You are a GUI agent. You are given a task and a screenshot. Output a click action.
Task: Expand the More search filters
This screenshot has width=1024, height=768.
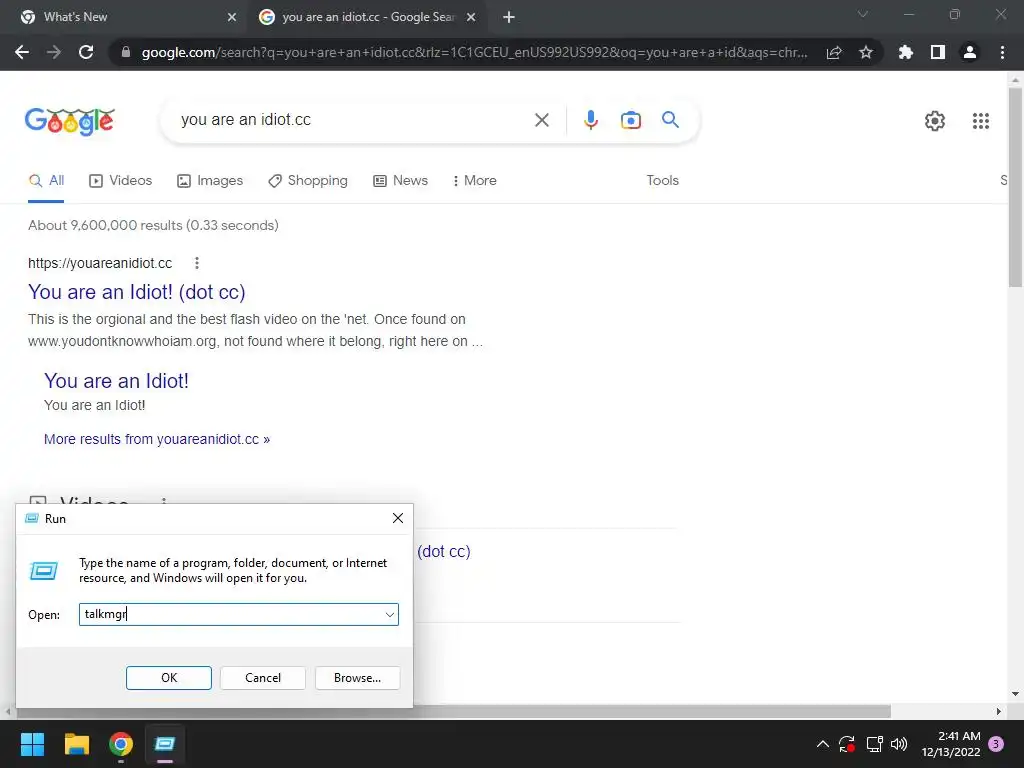[x=474, y=181]
